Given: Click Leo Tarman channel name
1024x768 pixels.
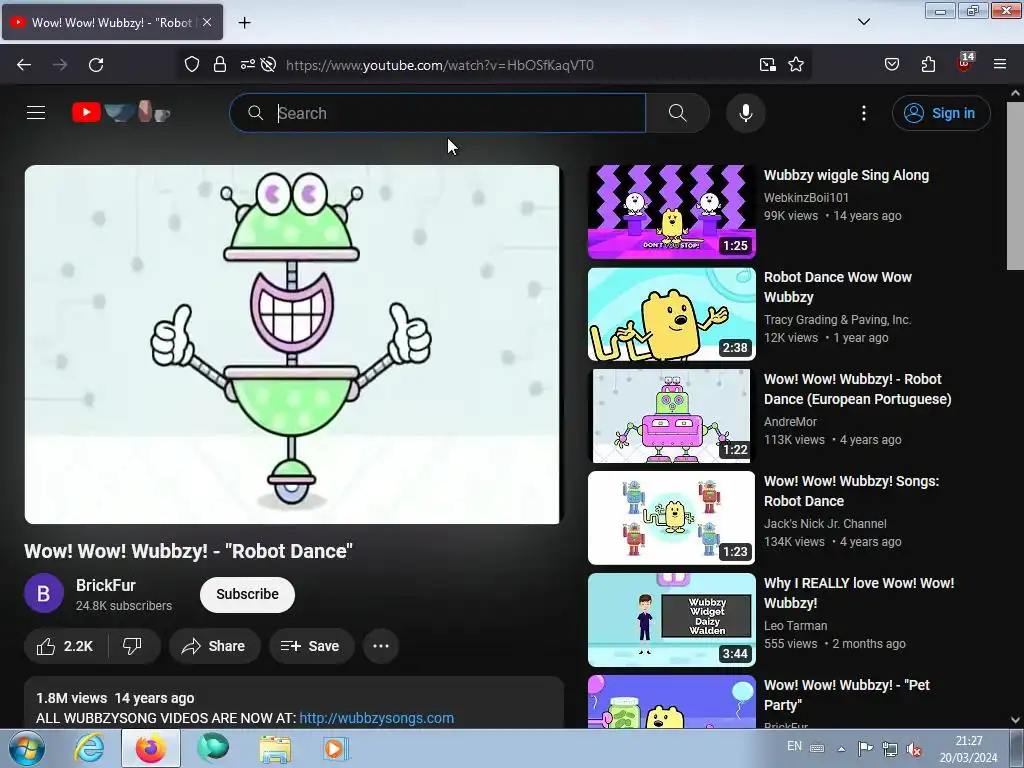Looking at the screenshot, I should (x=795, y=625).
